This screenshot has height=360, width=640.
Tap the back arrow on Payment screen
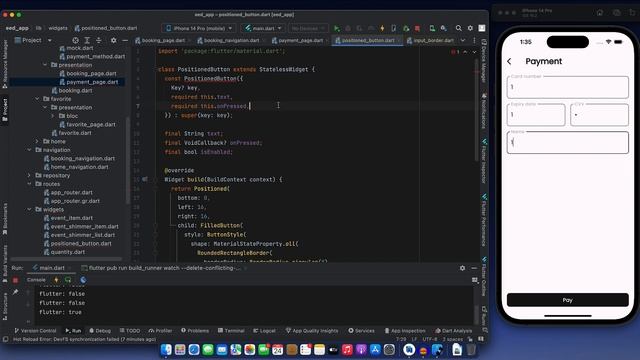(x=509, y=61)
